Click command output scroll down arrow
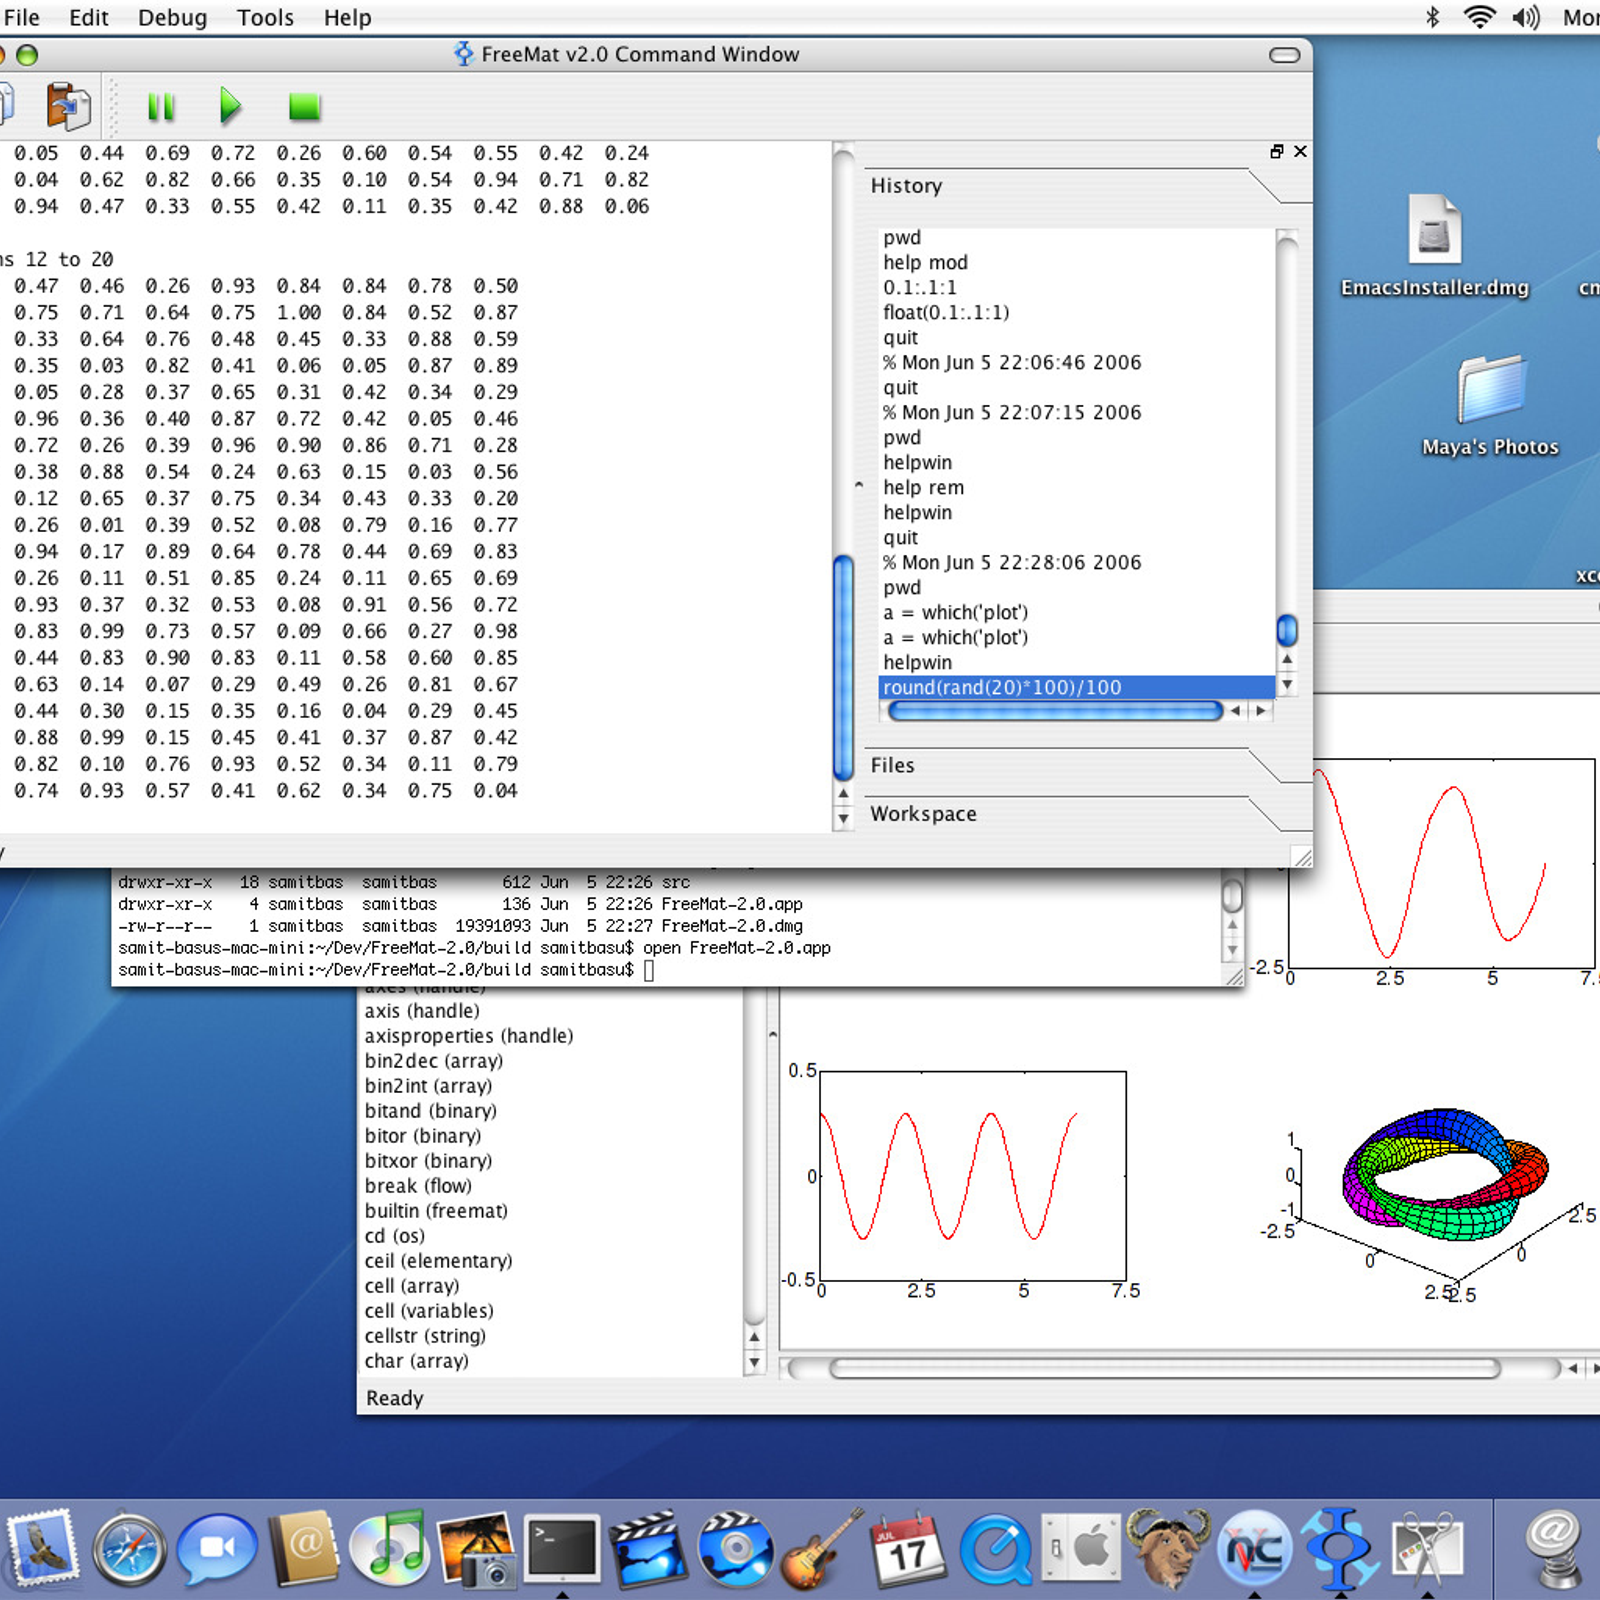 (843, 818)
